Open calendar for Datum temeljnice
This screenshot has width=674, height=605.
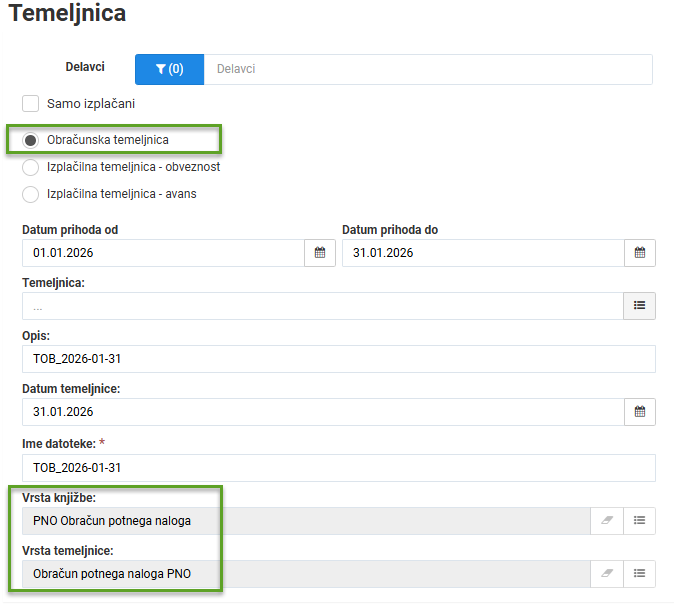click(x=640, y=412)
